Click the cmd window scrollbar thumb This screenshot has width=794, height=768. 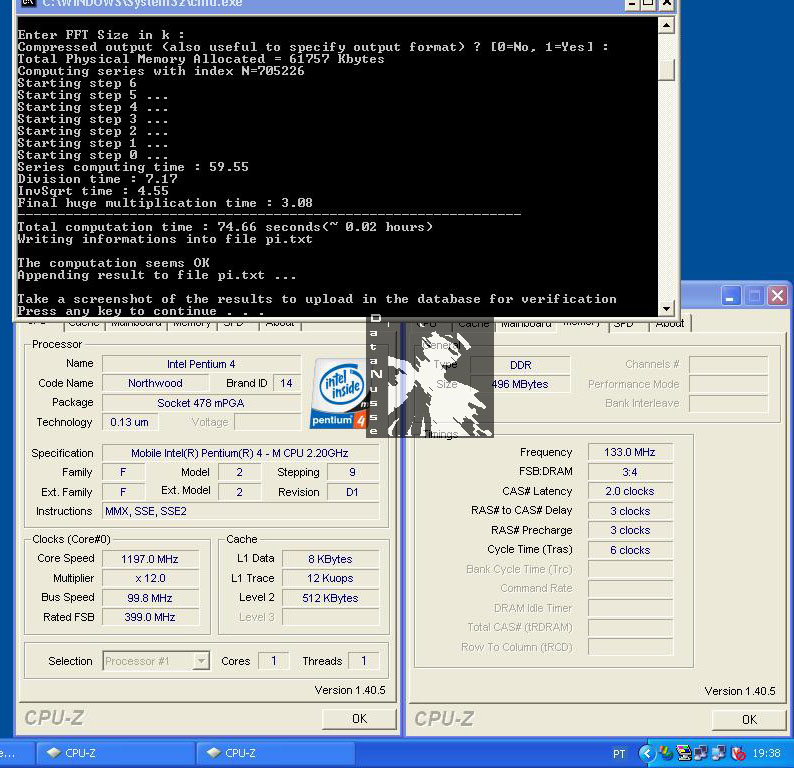666,70
